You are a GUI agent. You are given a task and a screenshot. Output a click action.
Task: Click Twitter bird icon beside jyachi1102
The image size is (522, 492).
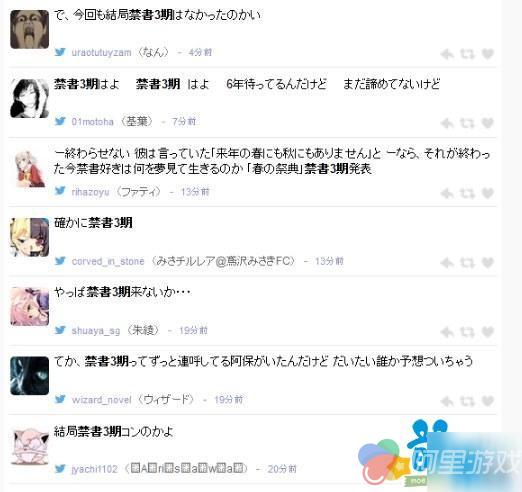(60, 469)
